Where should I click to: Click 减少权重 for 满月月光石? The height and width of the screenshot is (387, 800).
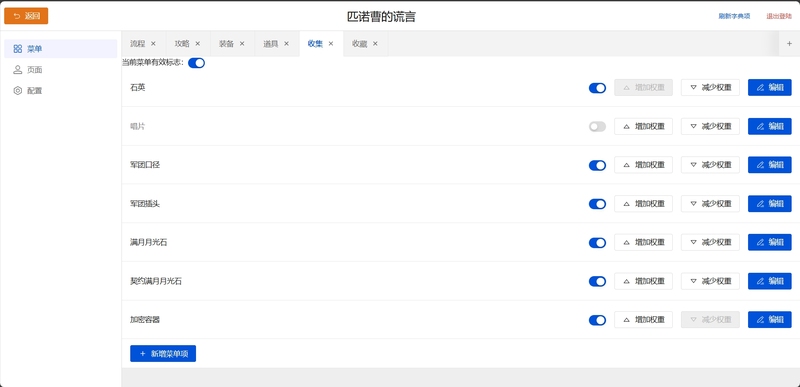coord(710,243)
